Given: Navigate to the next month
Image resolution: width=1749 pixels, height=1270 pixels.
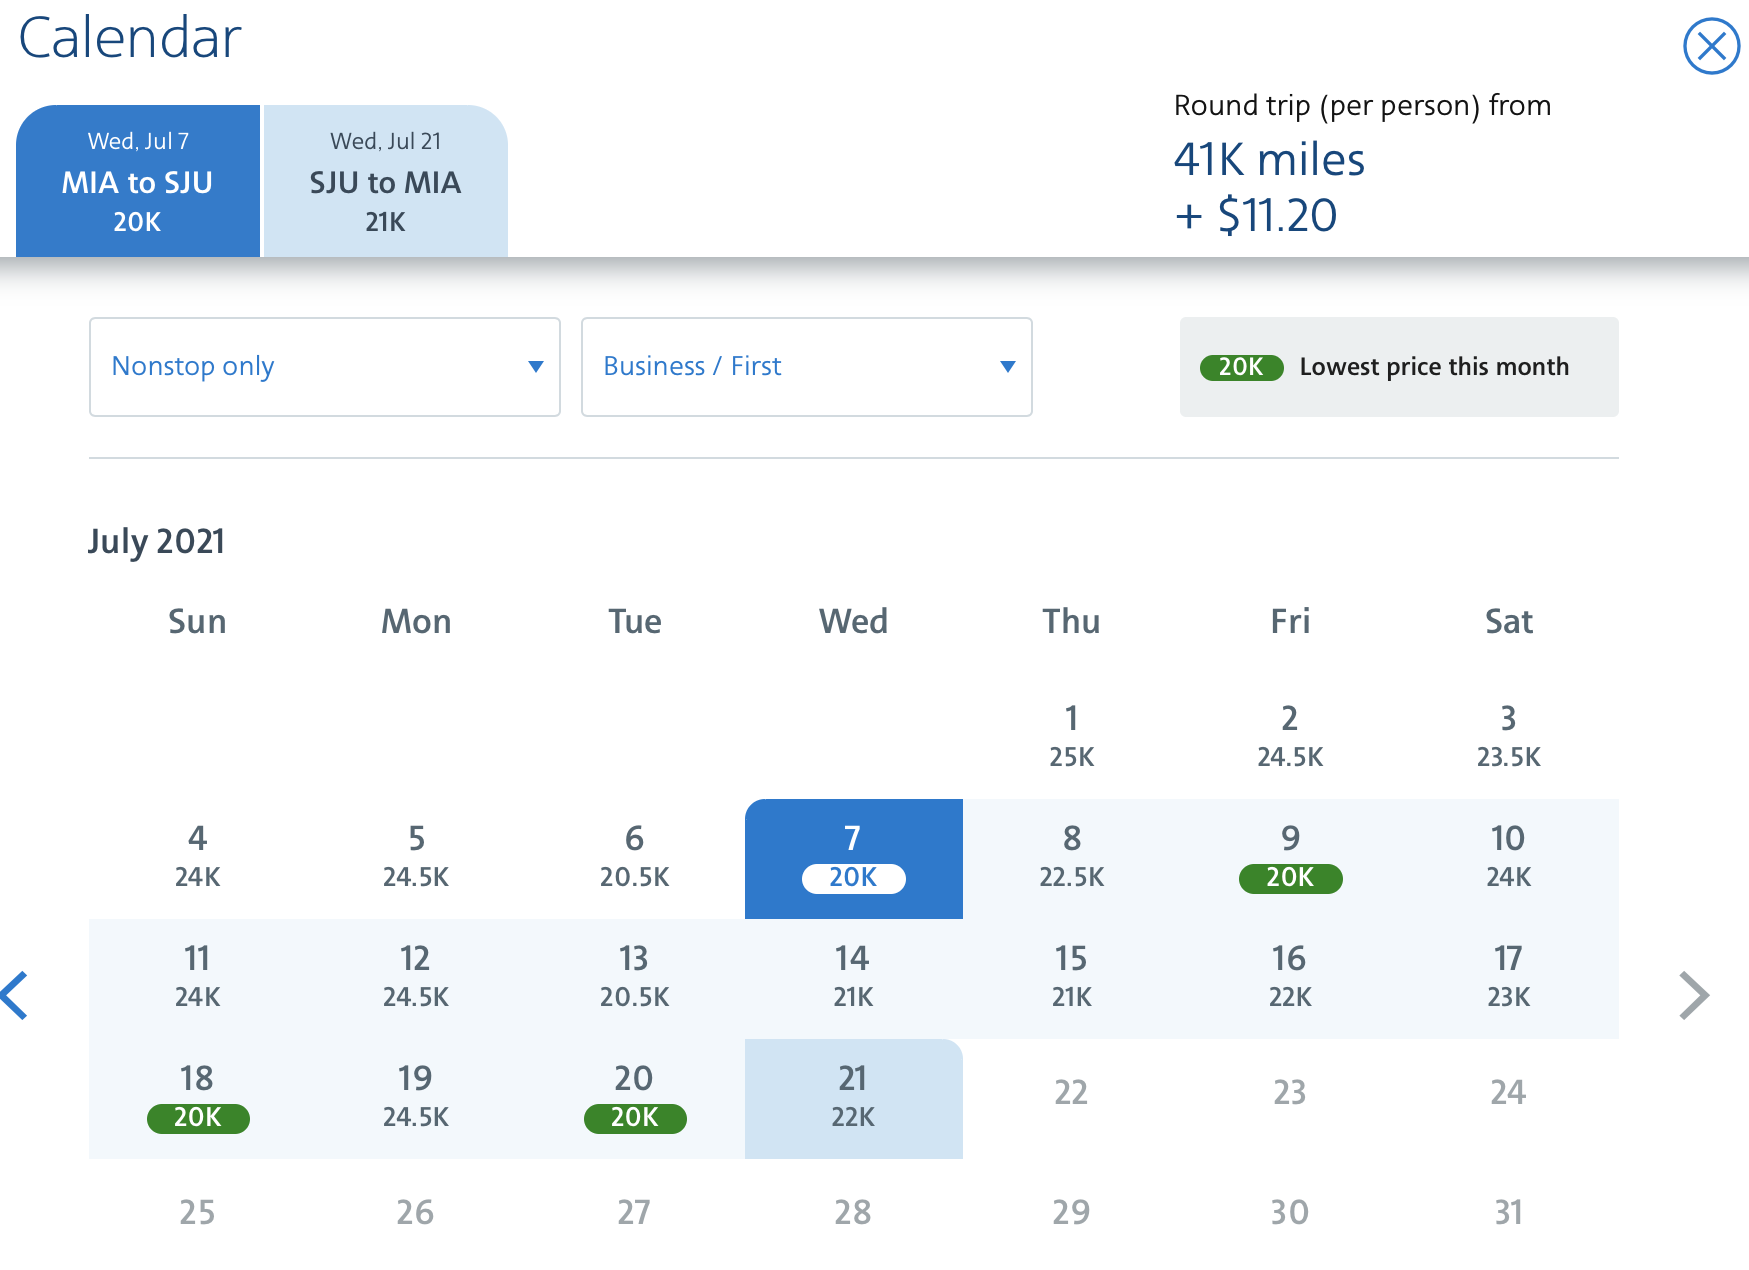Looking at the screenshot, I should coord(1696,995).
